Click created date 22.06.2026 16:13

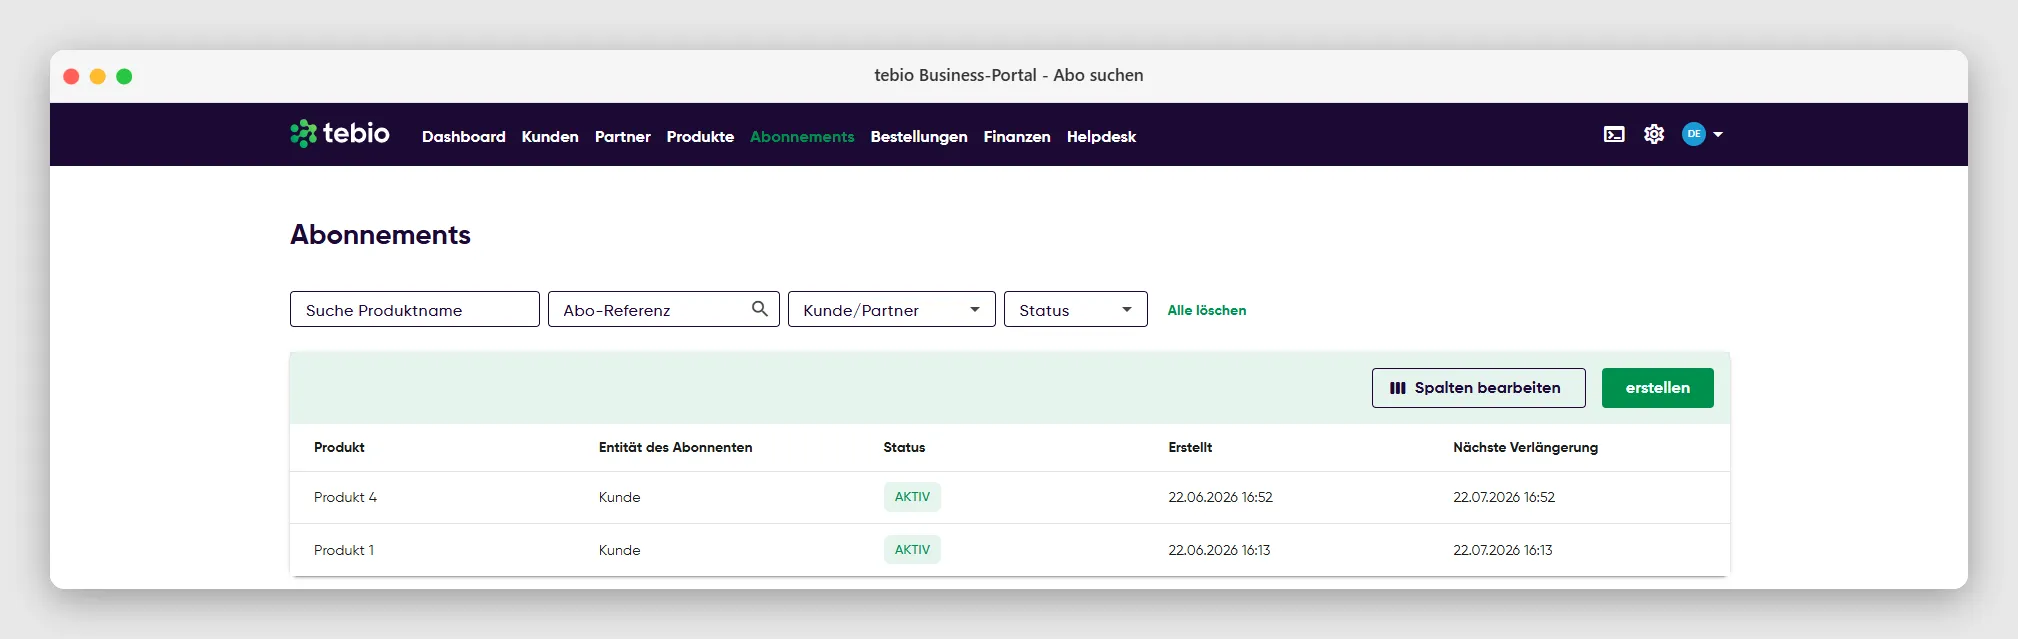click(x=1220, y=550)
